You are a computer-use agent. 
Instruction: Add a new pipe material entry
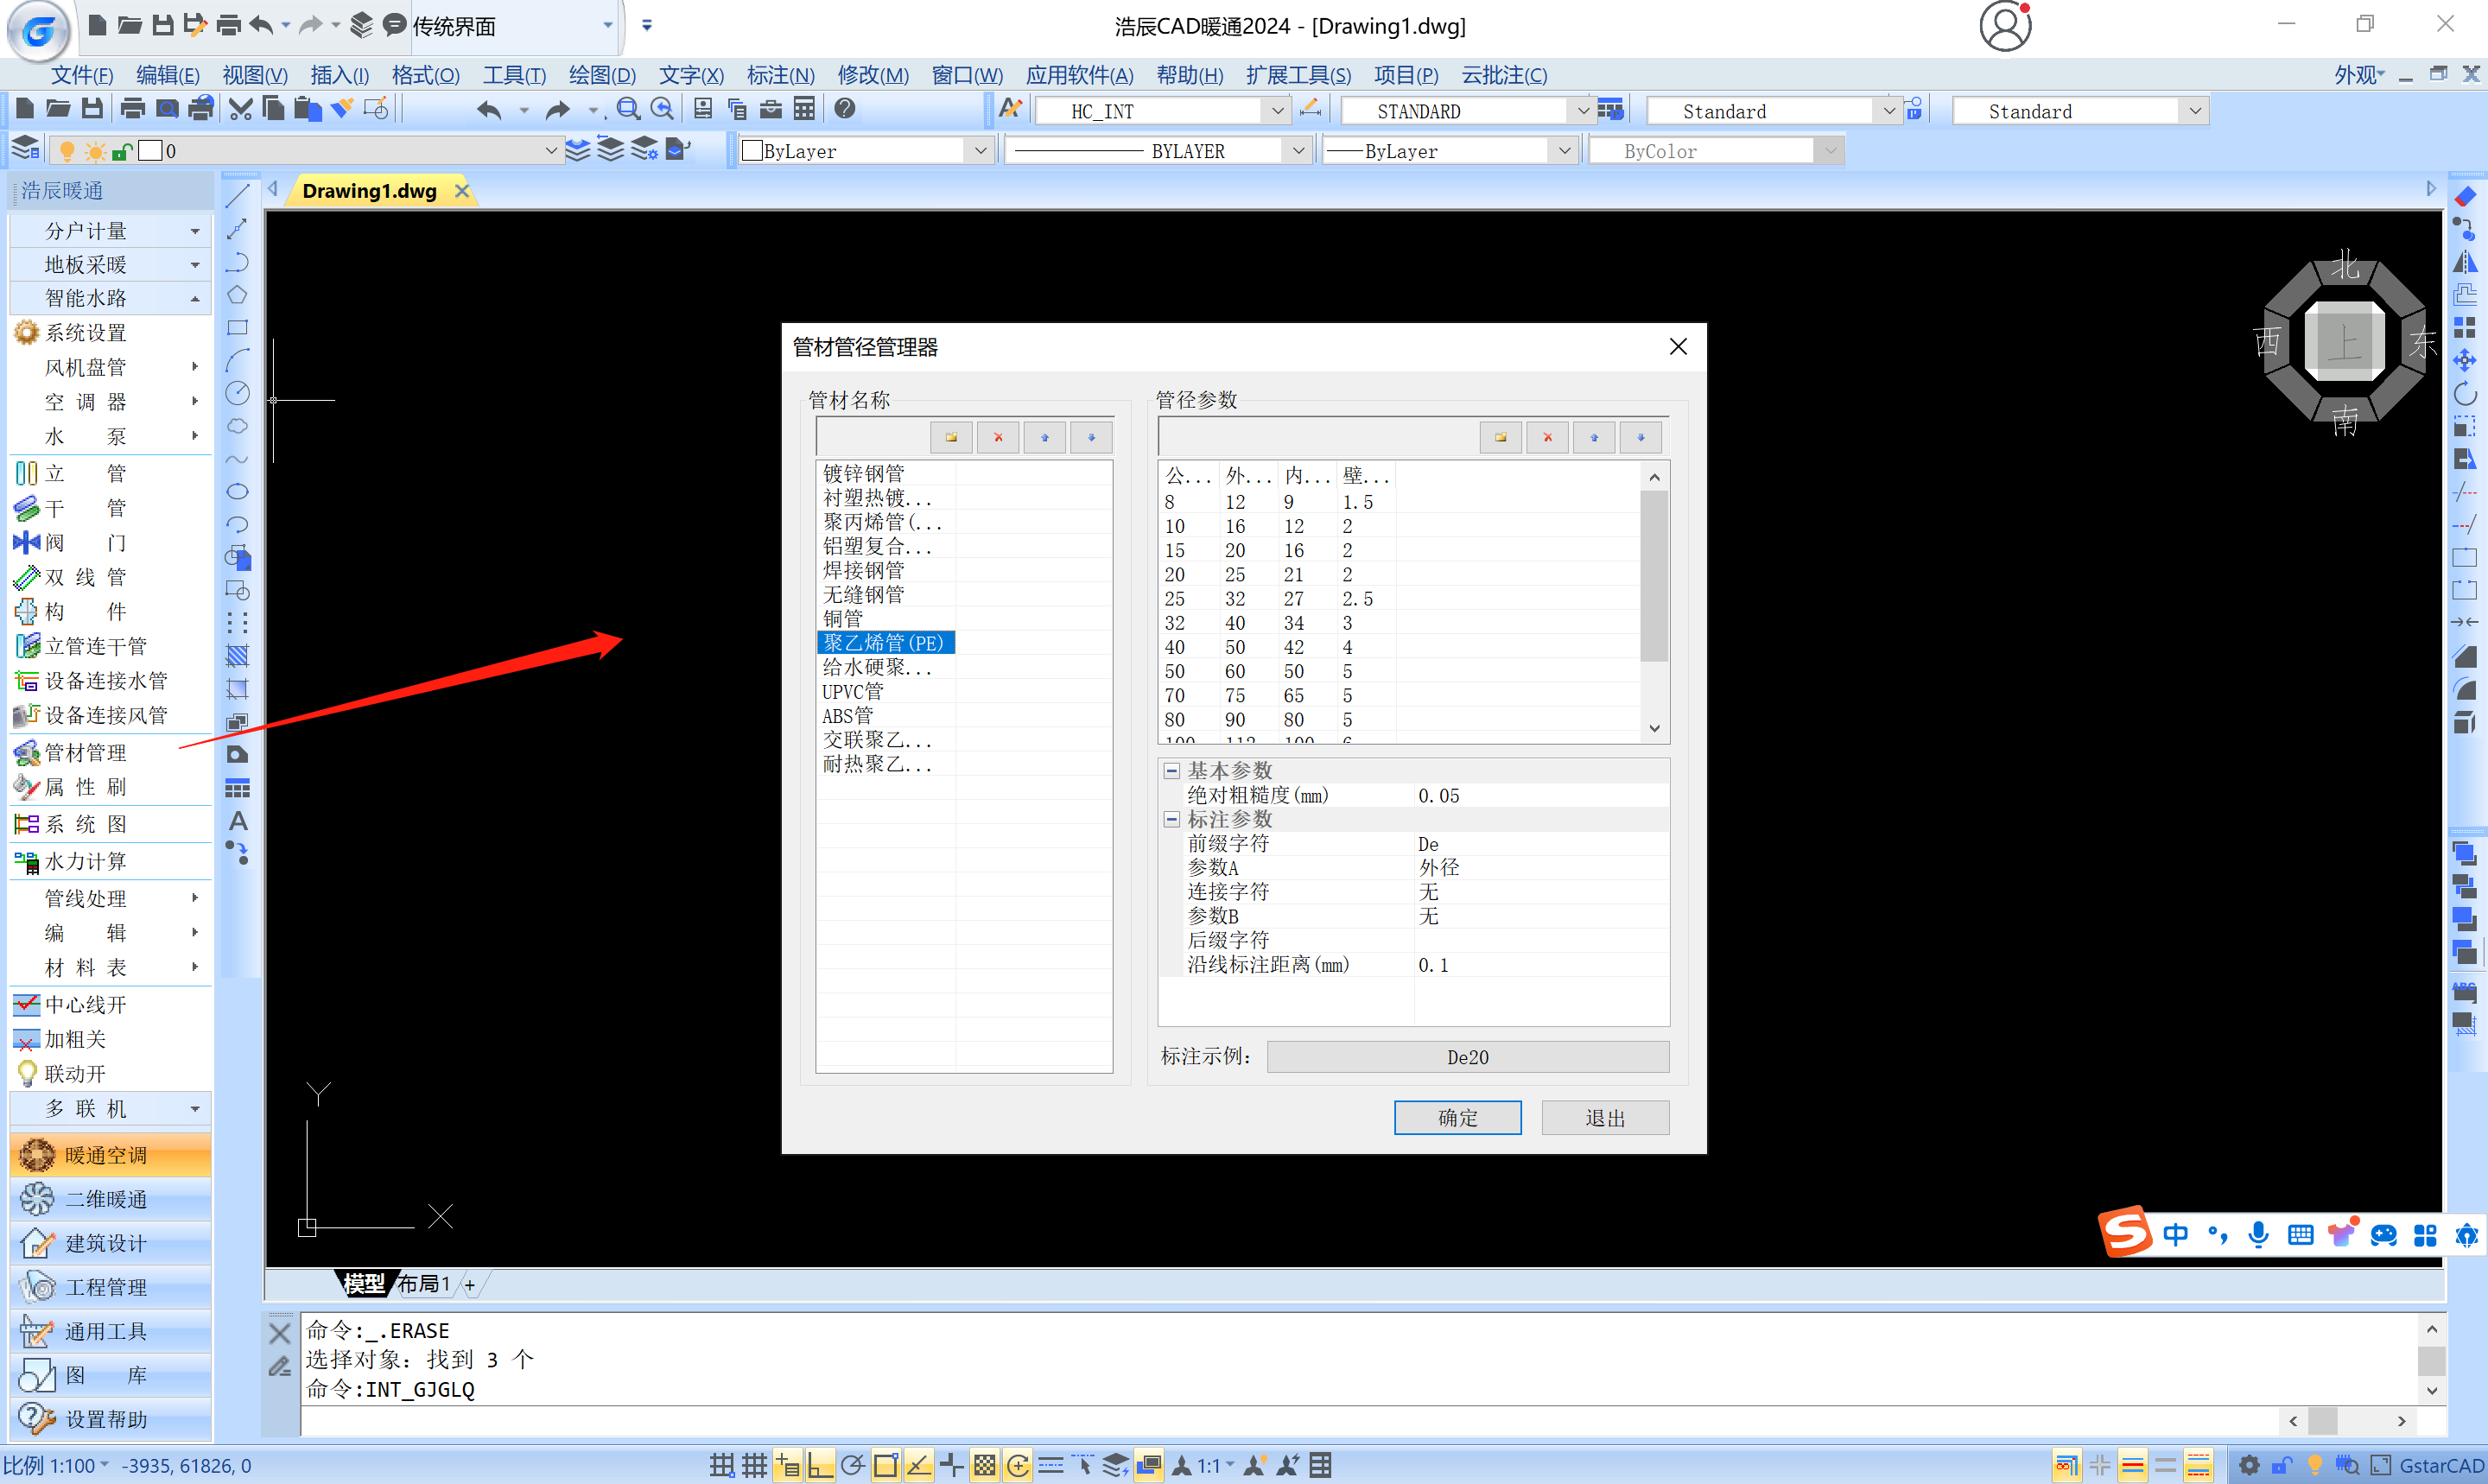(x=951, y=437)
